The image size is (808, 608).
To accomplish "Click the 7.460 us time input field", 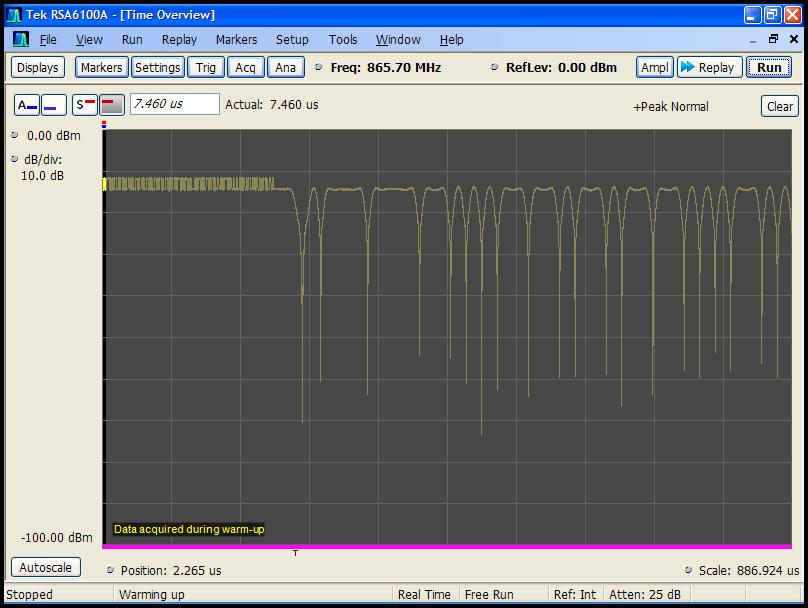I will coord(175,104).
